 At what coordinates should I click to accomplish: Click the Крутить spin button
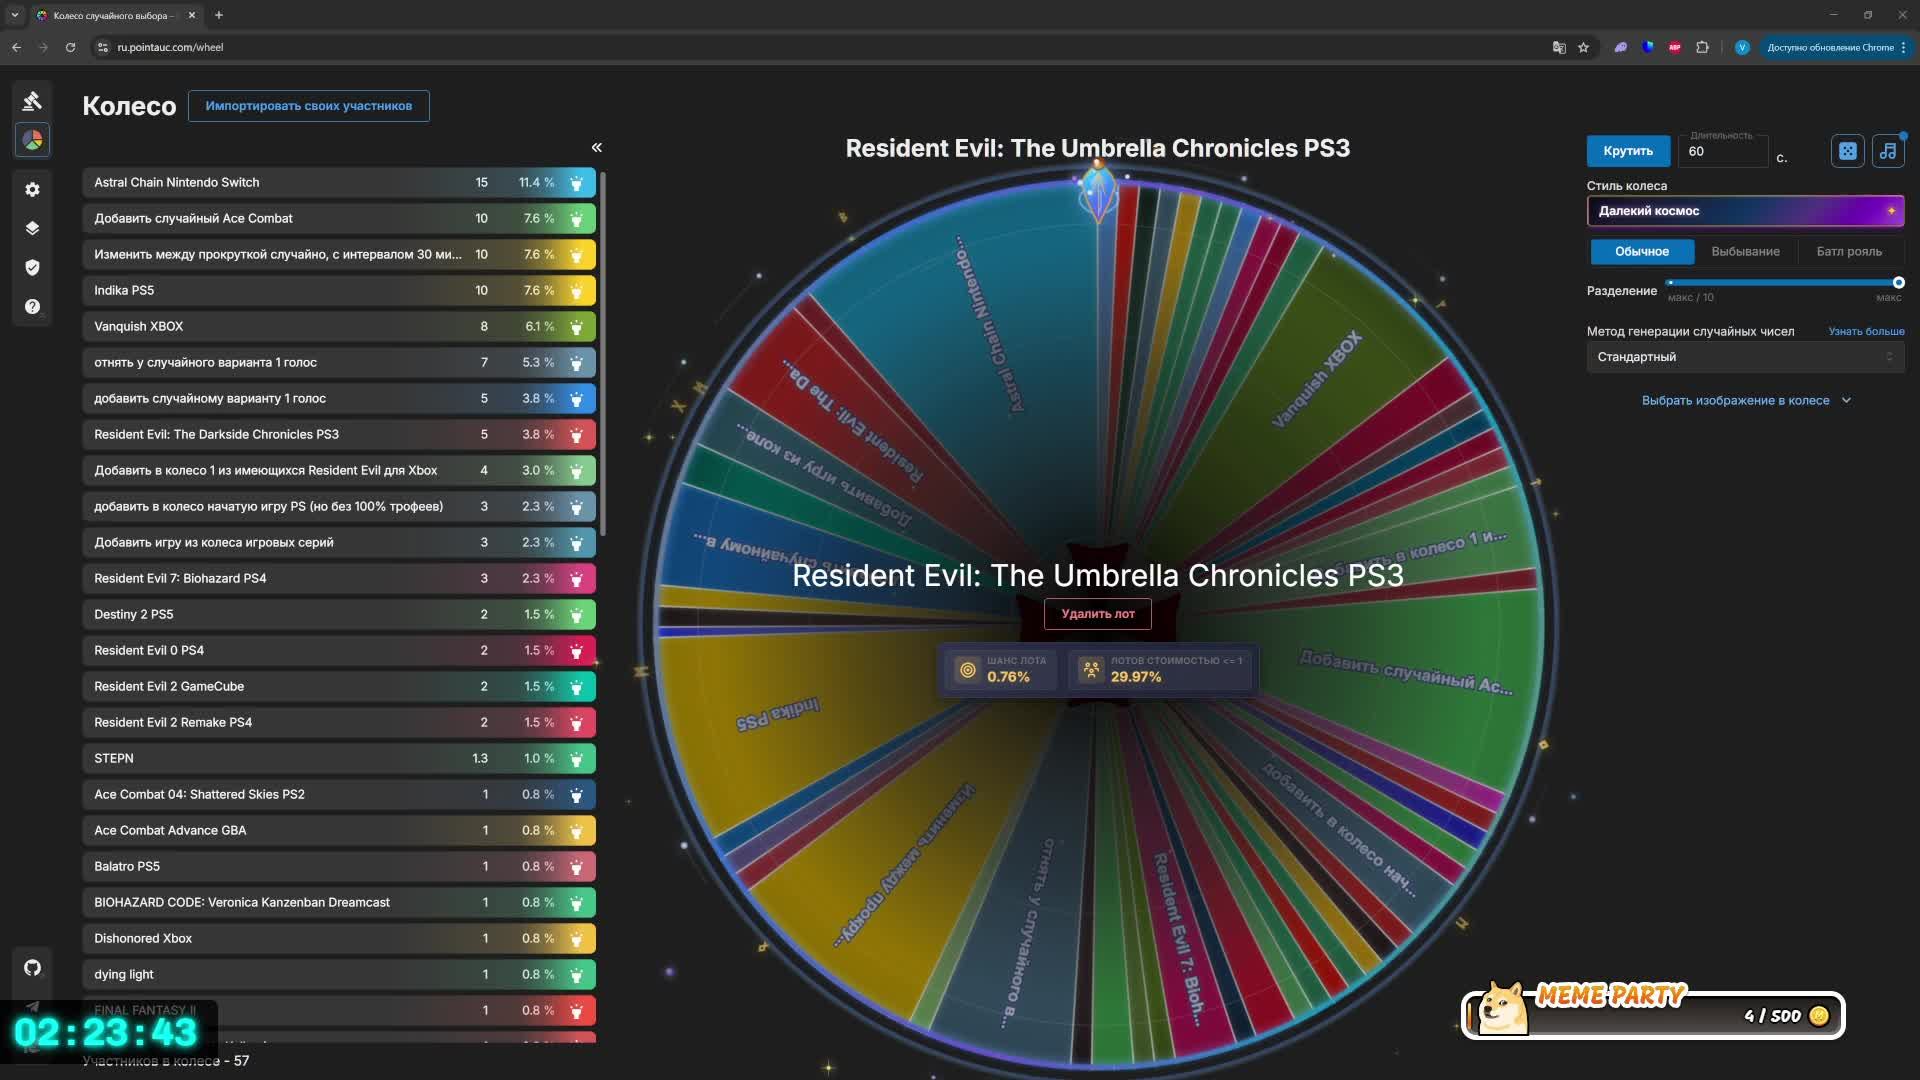(x=1627, y=151)
